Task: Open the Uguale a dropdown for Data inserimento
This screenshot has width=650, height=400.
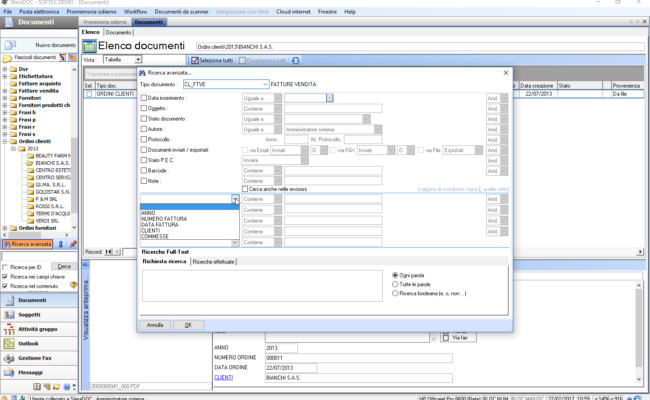Action: [x=278, y=98]
